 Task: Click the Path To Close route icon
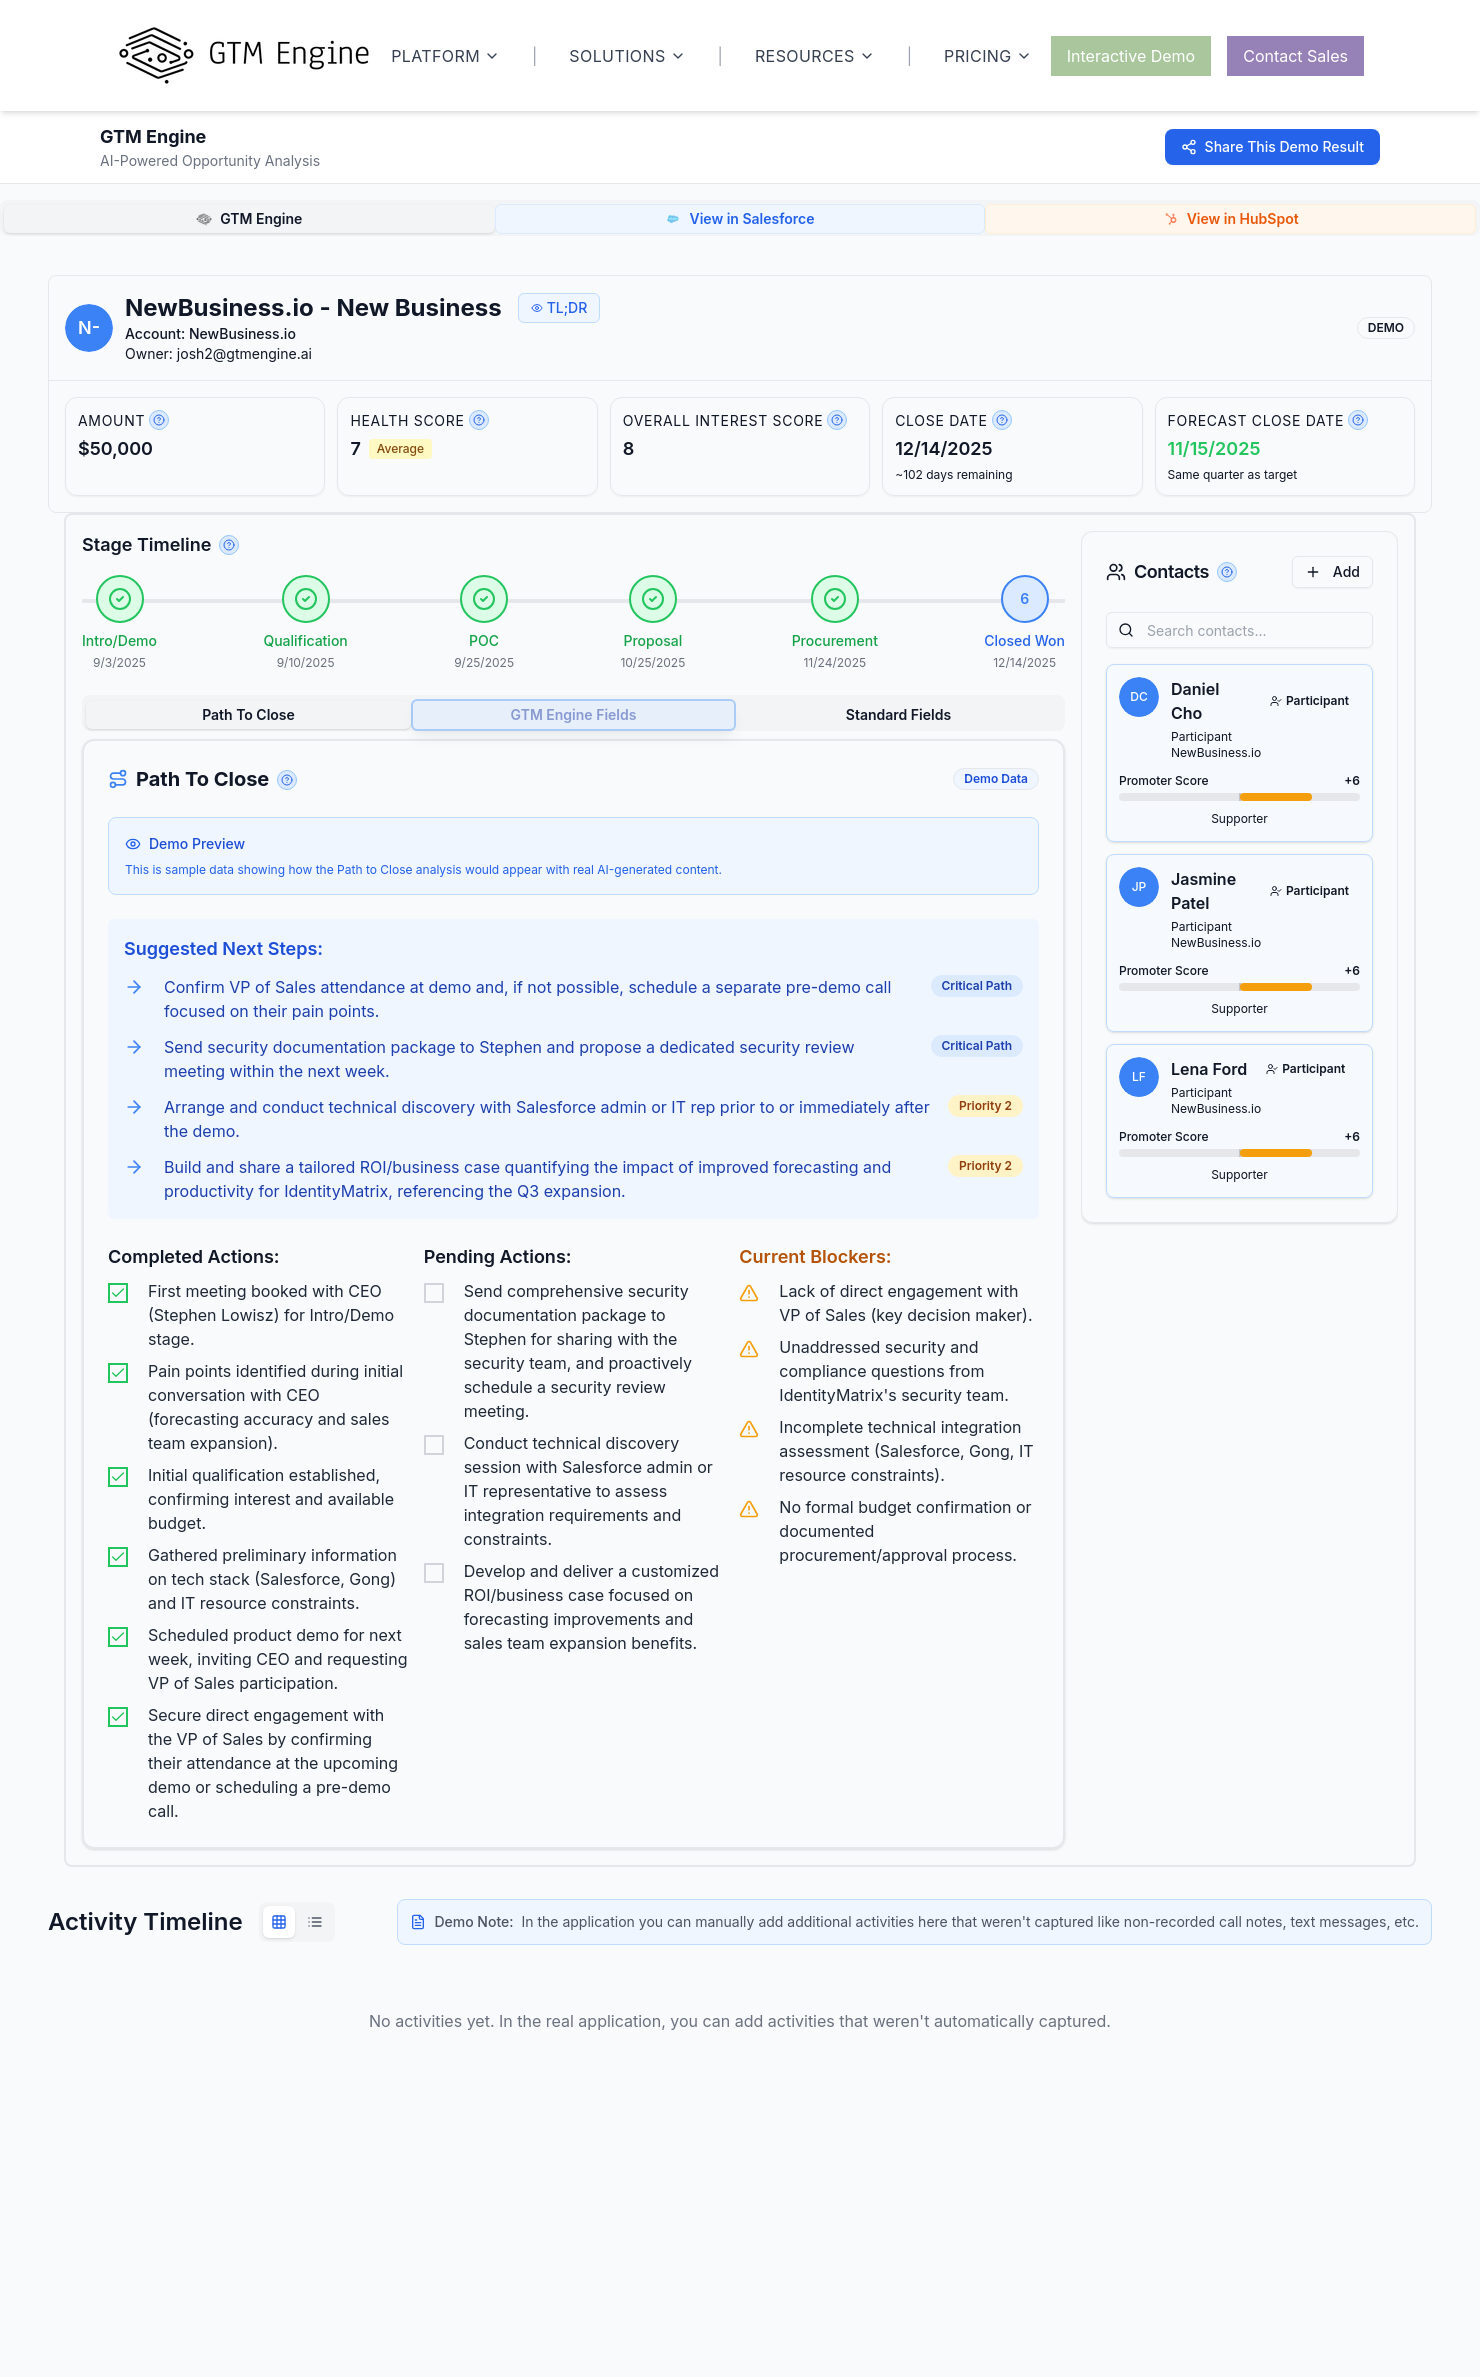(118, 779)
